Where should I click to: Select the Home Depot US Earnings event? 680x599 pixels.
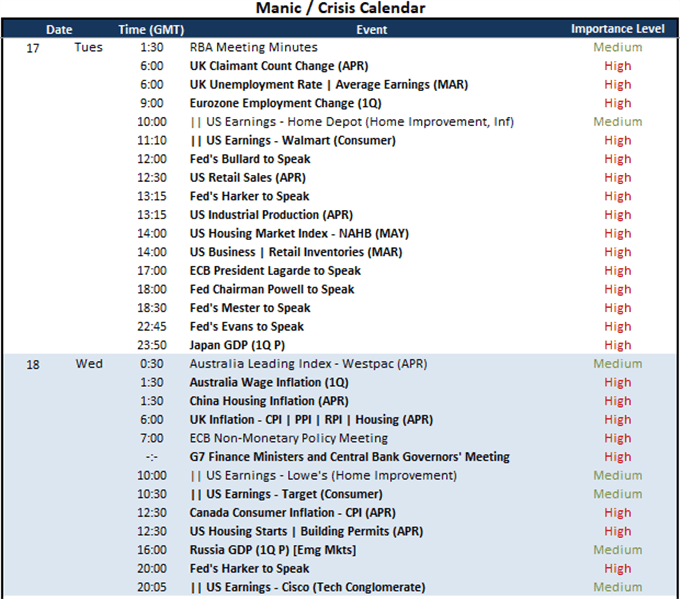click(x=352, y=122)
